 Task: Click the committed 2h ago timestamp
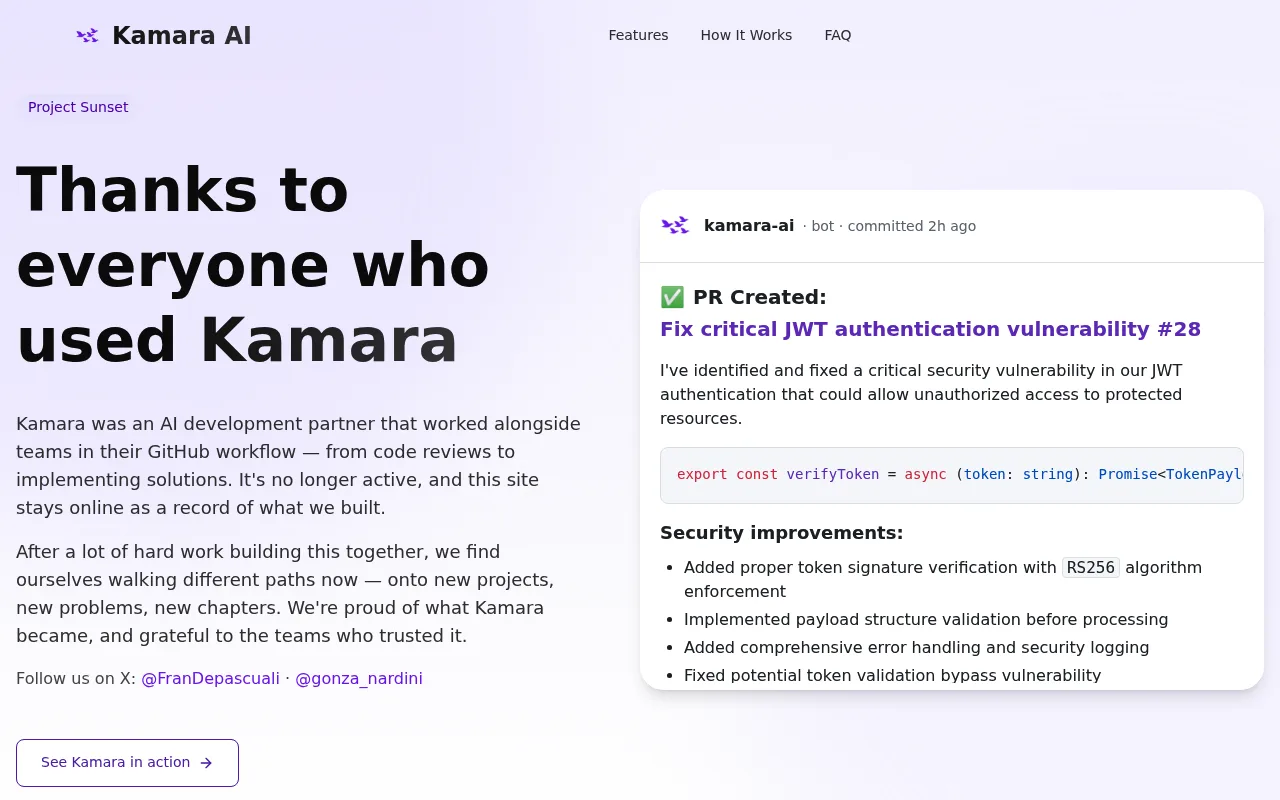912,226
